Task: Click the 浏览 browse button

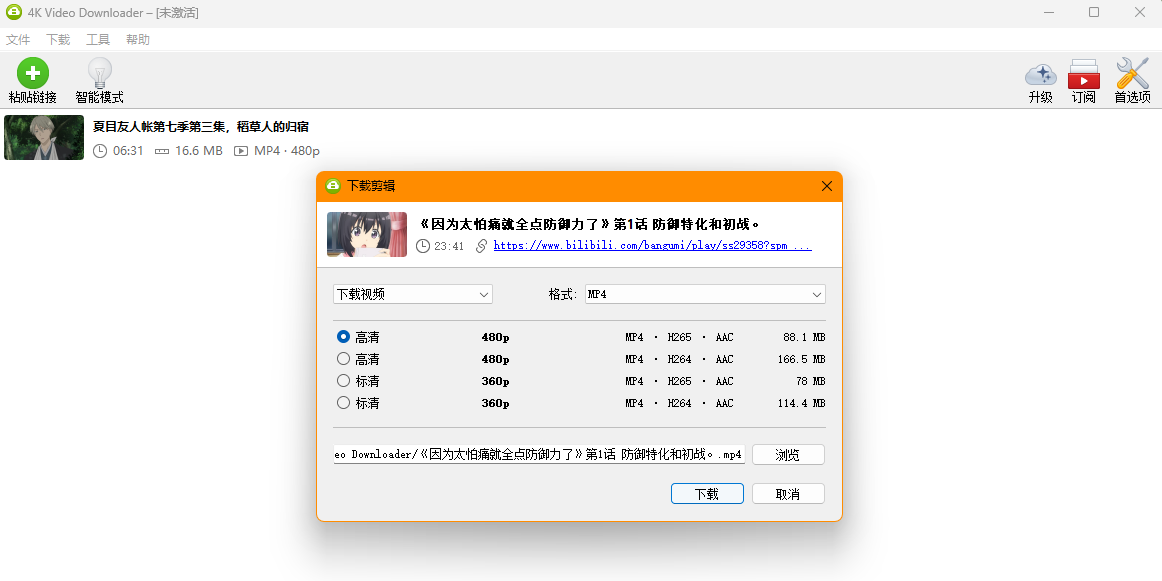Action: [788, 455]
